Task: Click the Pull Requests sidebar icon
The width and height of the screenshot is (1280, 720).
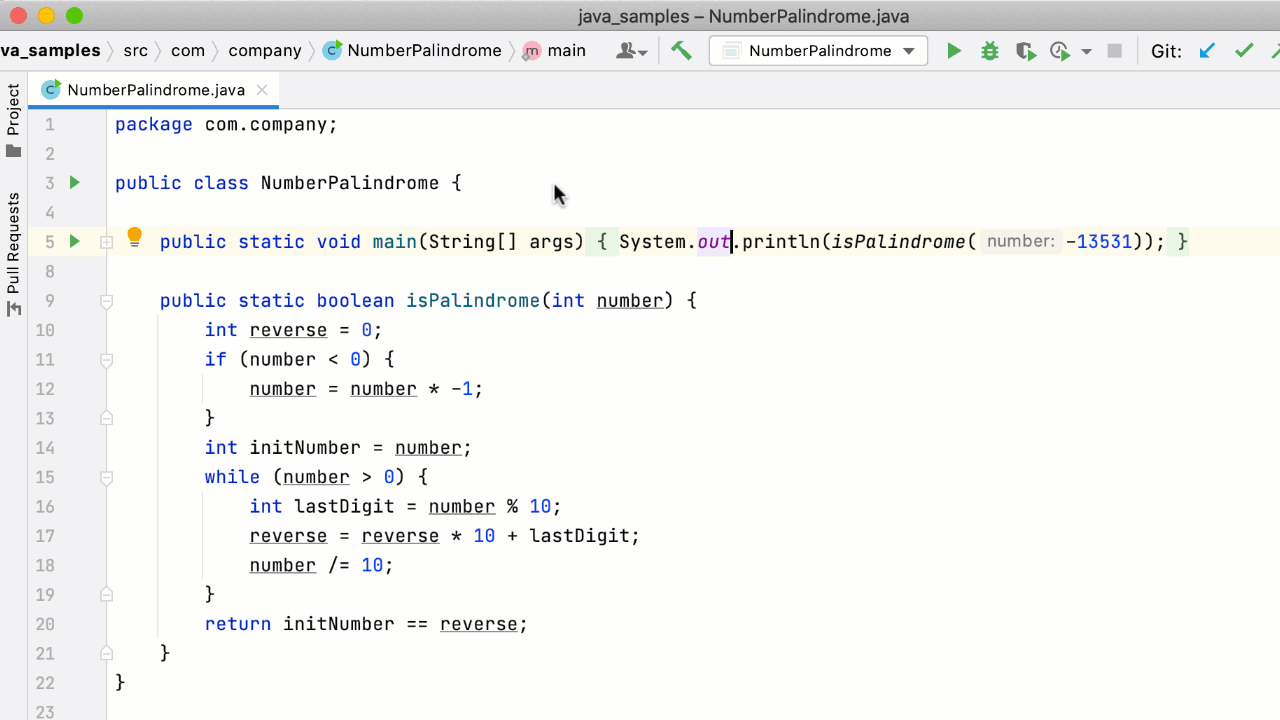Action: (x=13, y=309)
